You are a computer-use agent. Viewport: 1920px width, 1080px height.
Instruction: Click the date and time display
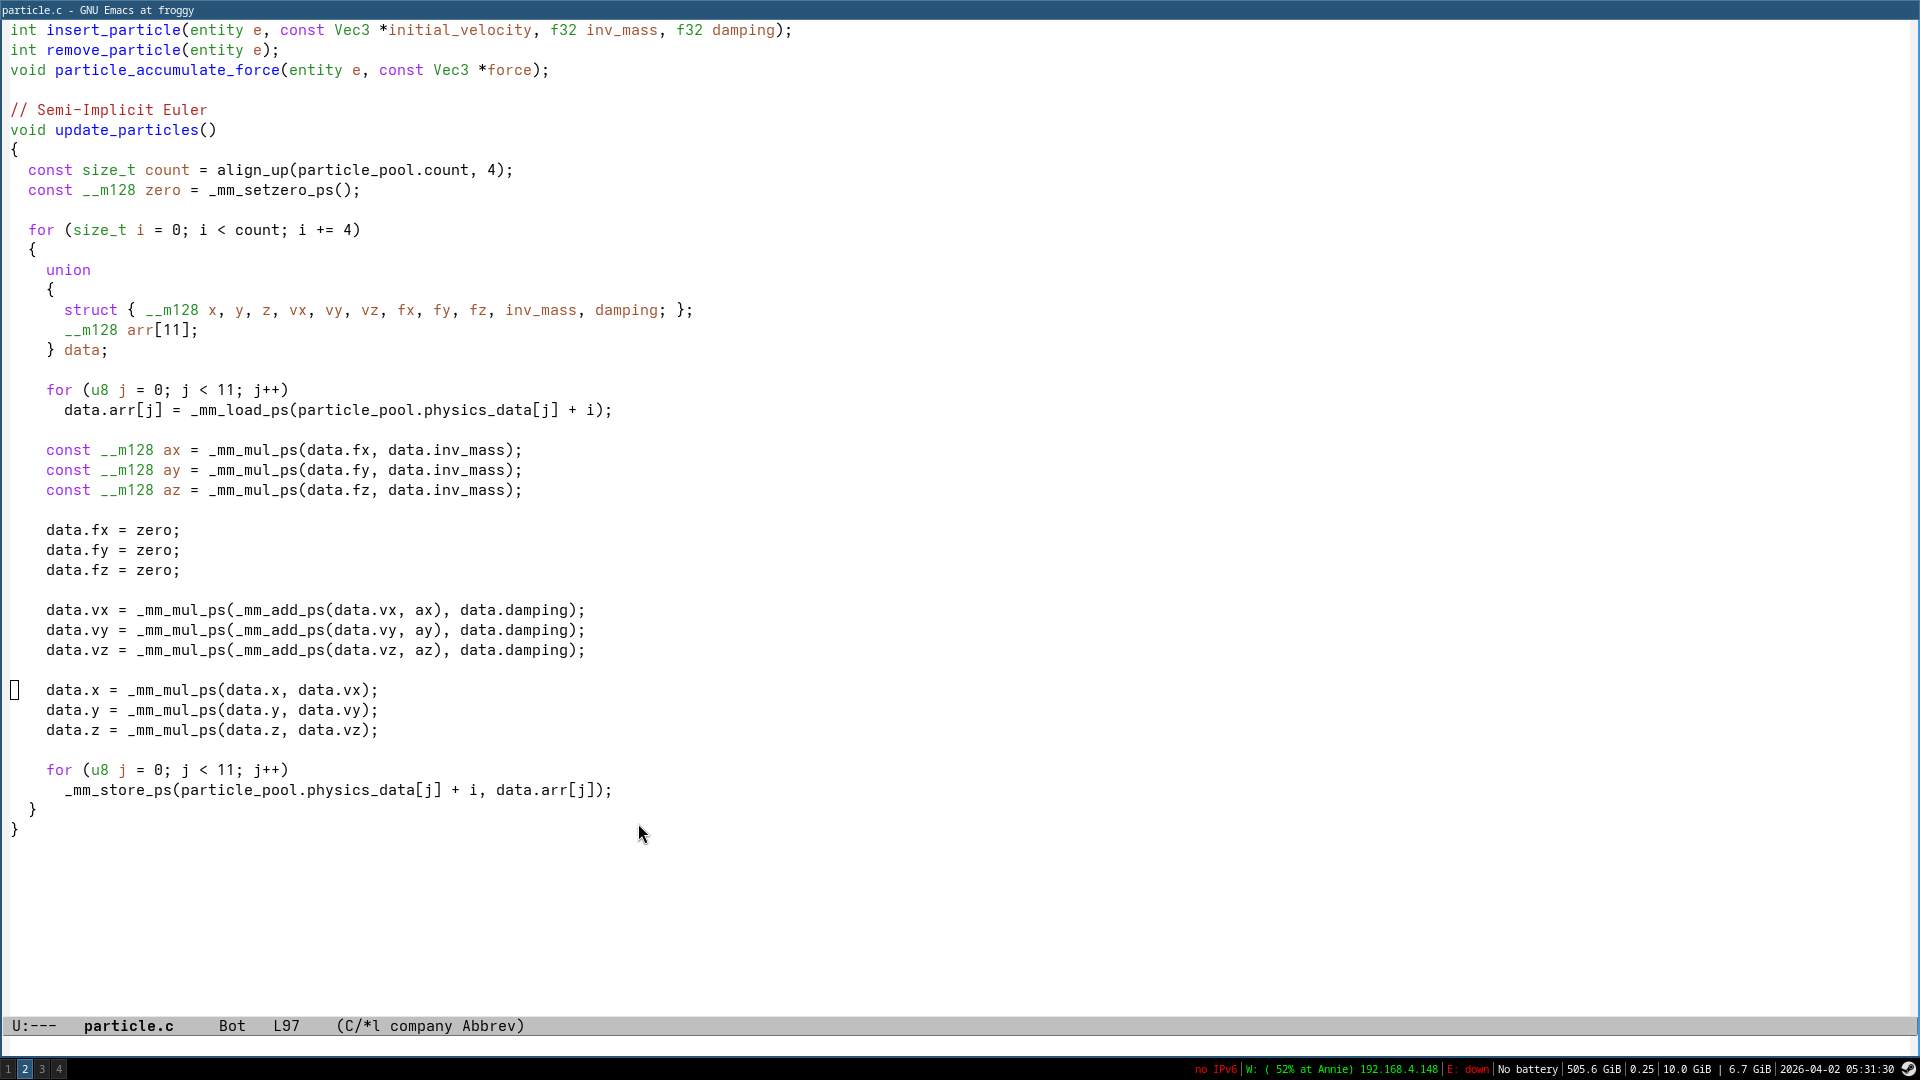(1836, 1069)
